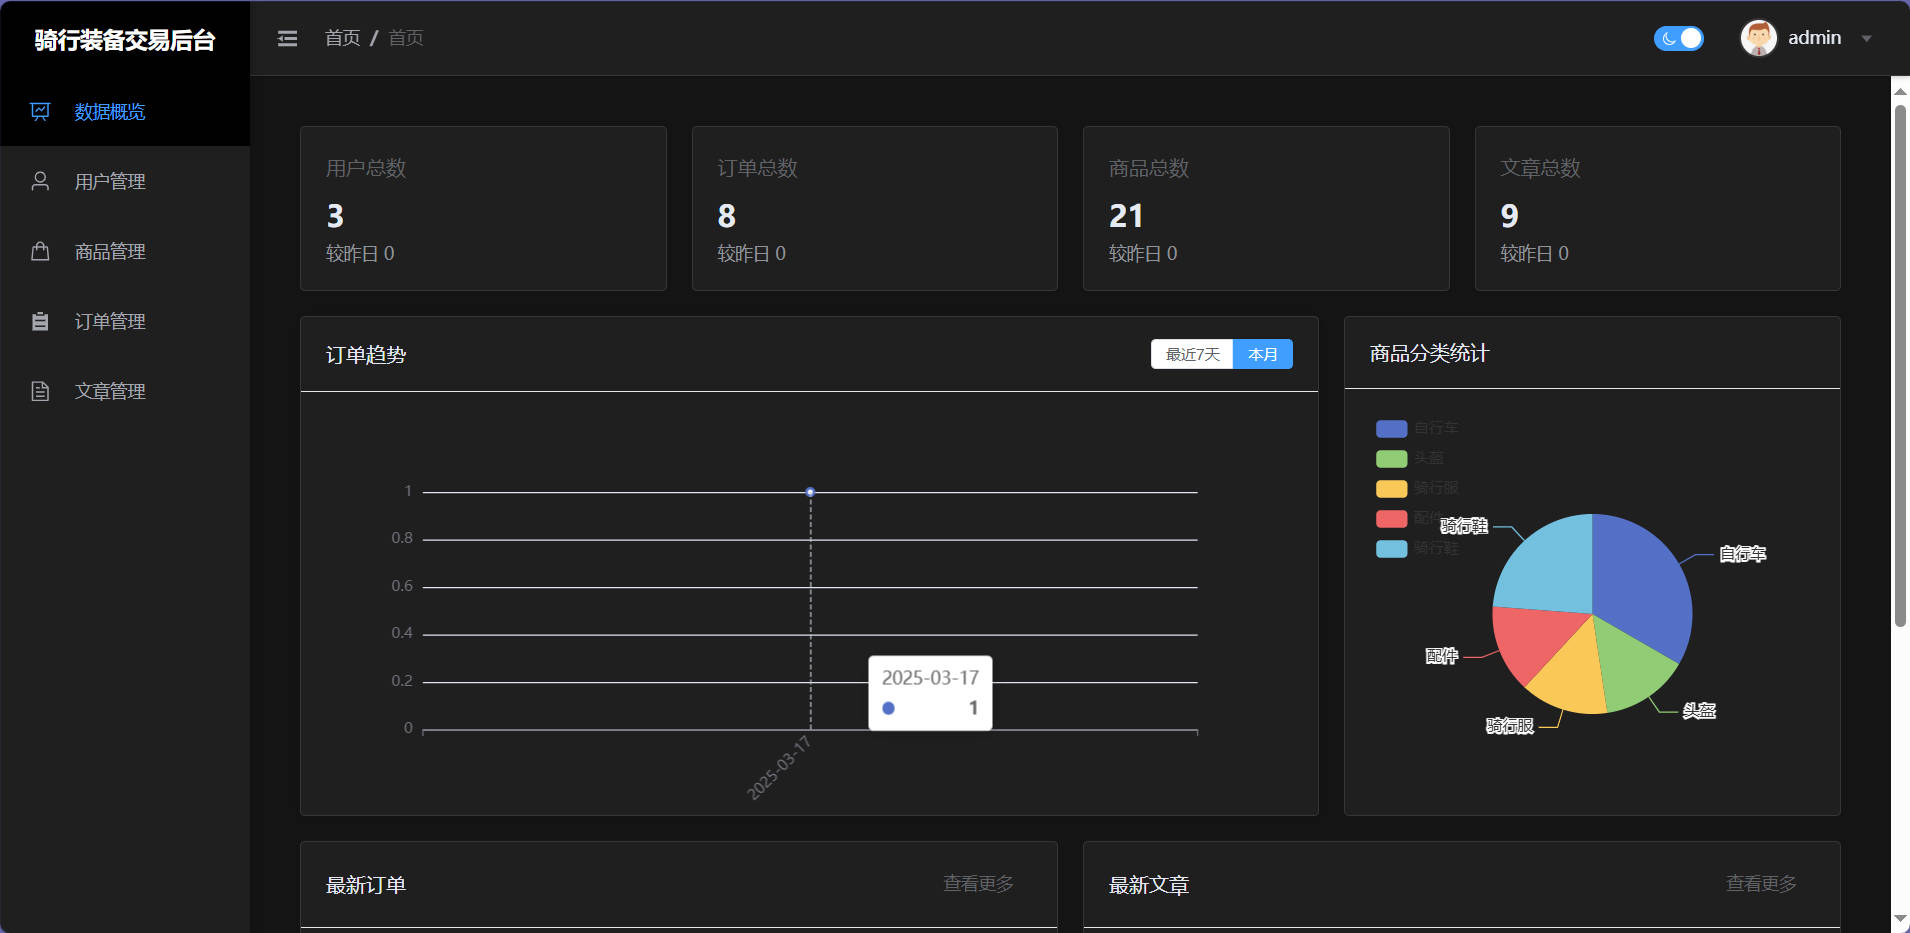Click the first 首页 breadcrumb link
1910x933 pixels.
point(342,38)
